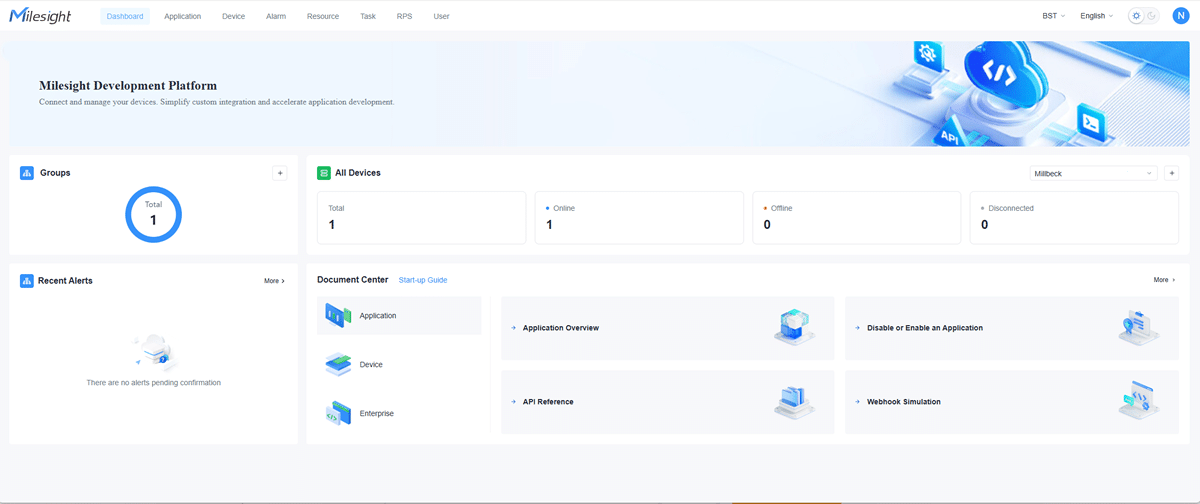Select Device document category

(399, 365)
